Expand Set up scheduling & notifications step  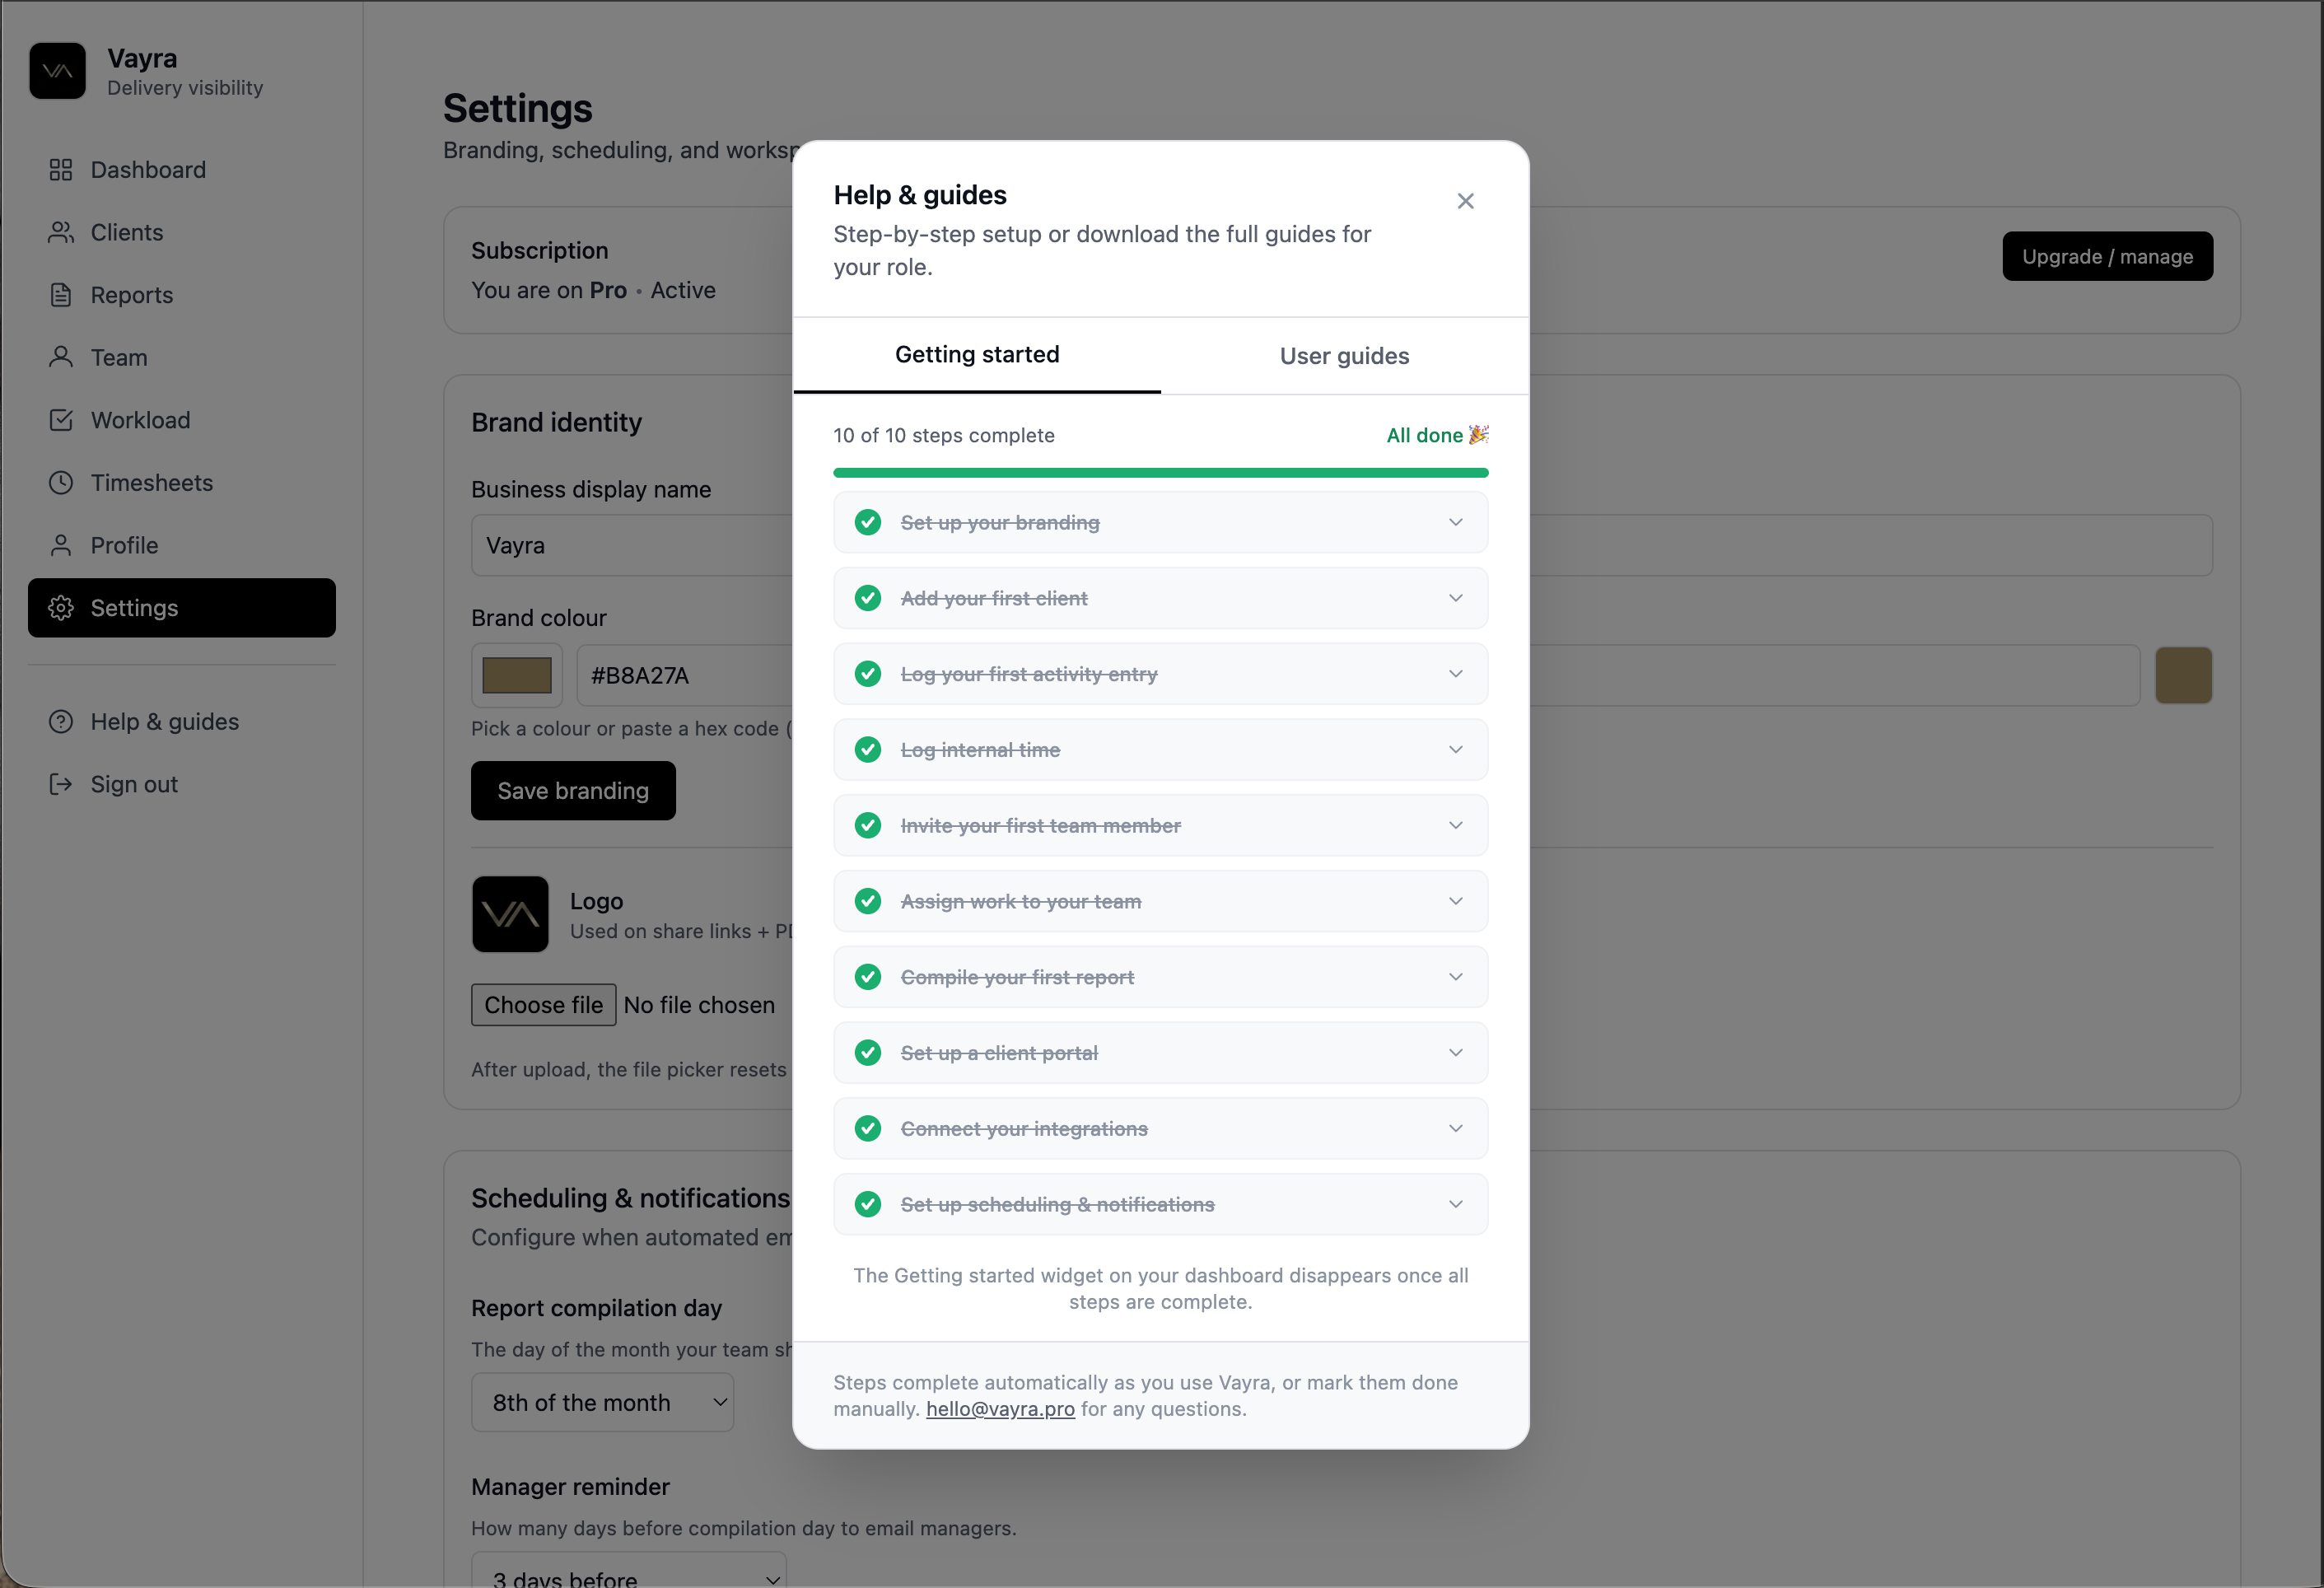[x=1455, y=1204]
